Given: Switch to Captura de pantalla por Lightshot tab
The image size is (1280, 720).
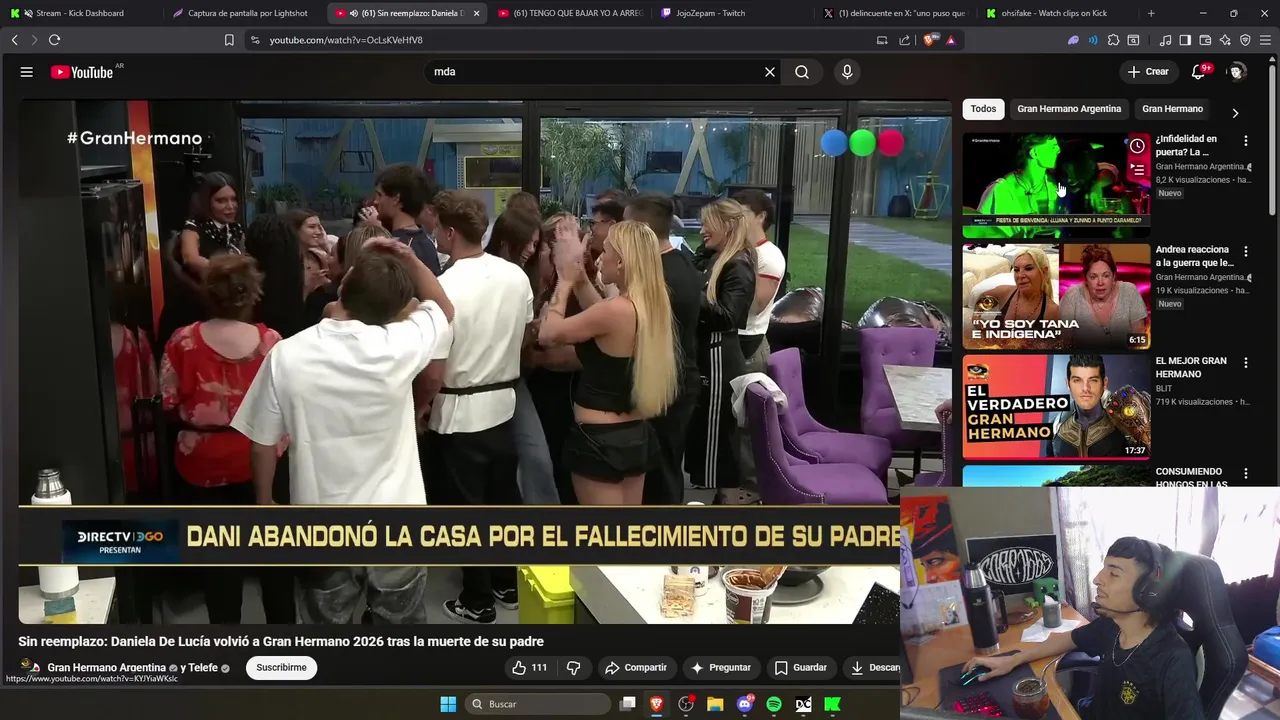Looking at the screenshot, I should 245,13.
